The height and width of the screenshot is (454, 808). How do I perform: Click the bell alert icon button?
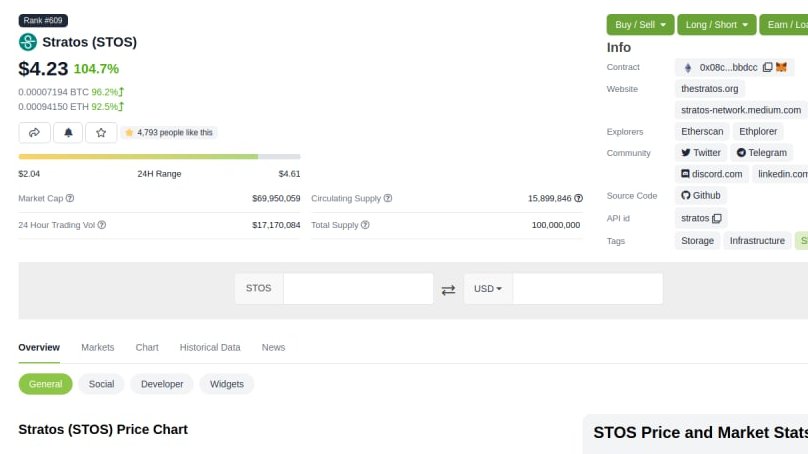click(x=68, y=132)
